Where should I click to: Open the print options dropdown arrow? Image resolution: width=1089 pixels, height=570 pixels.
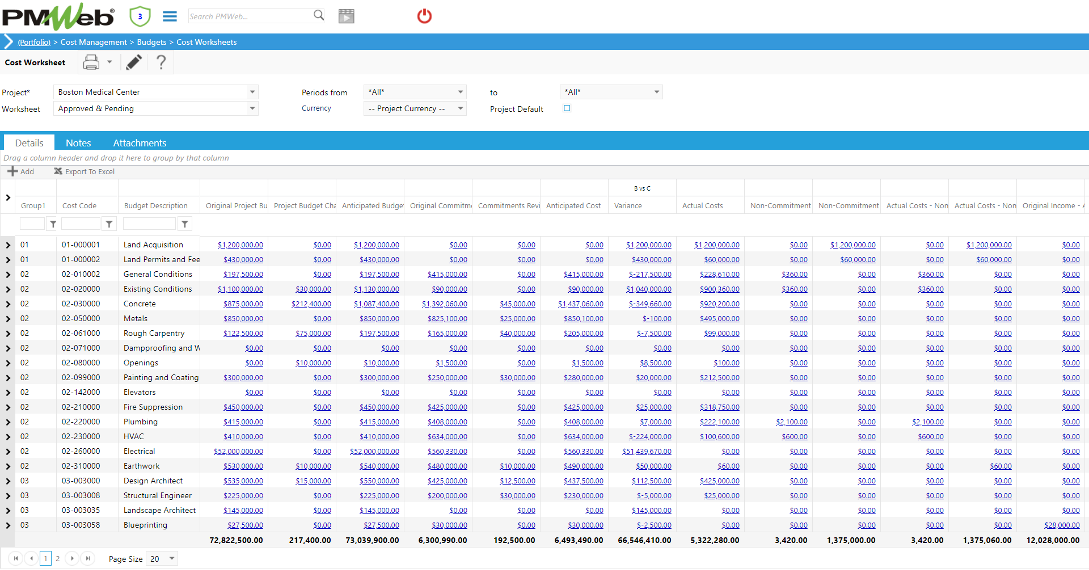[110, 62]
